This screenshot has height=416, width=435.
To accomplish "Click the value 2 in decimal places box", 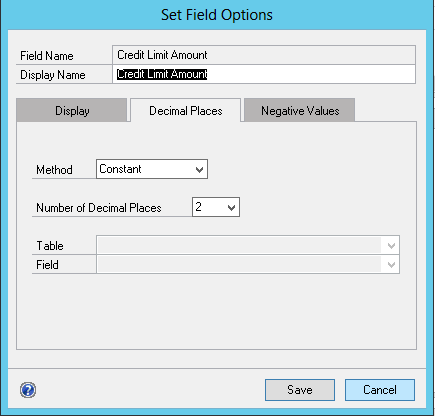I will point(199,207).
